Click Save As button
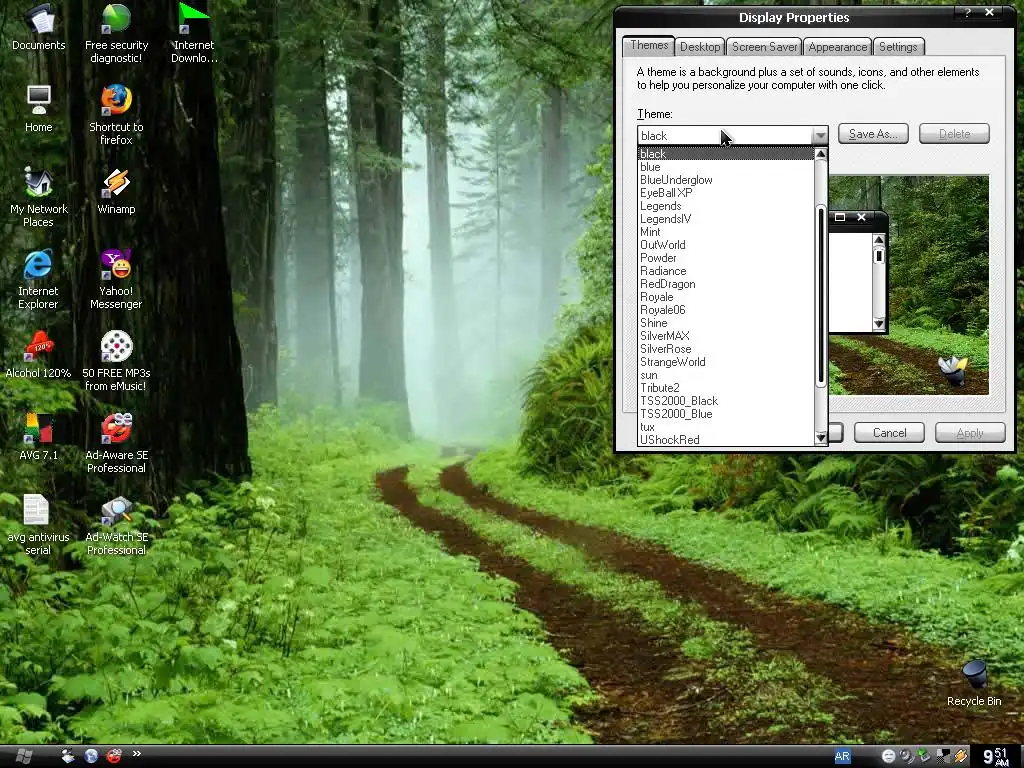Screen dimensions: 1024x768 pos(873,134)
